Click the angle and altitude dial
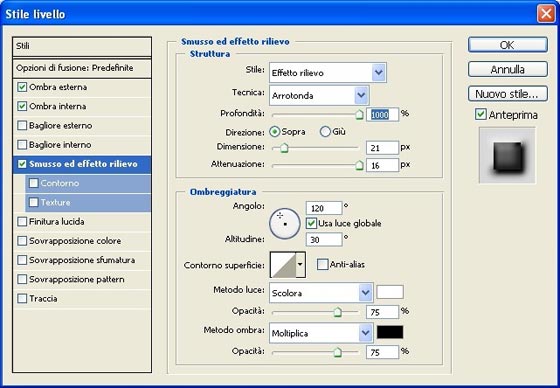 [285, 224]
